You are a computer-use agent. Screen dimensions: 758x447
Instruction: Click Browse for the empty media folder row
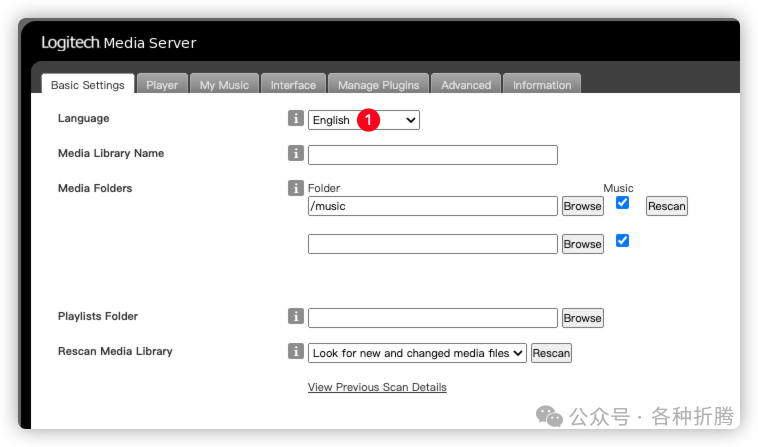tap(583, 244)
